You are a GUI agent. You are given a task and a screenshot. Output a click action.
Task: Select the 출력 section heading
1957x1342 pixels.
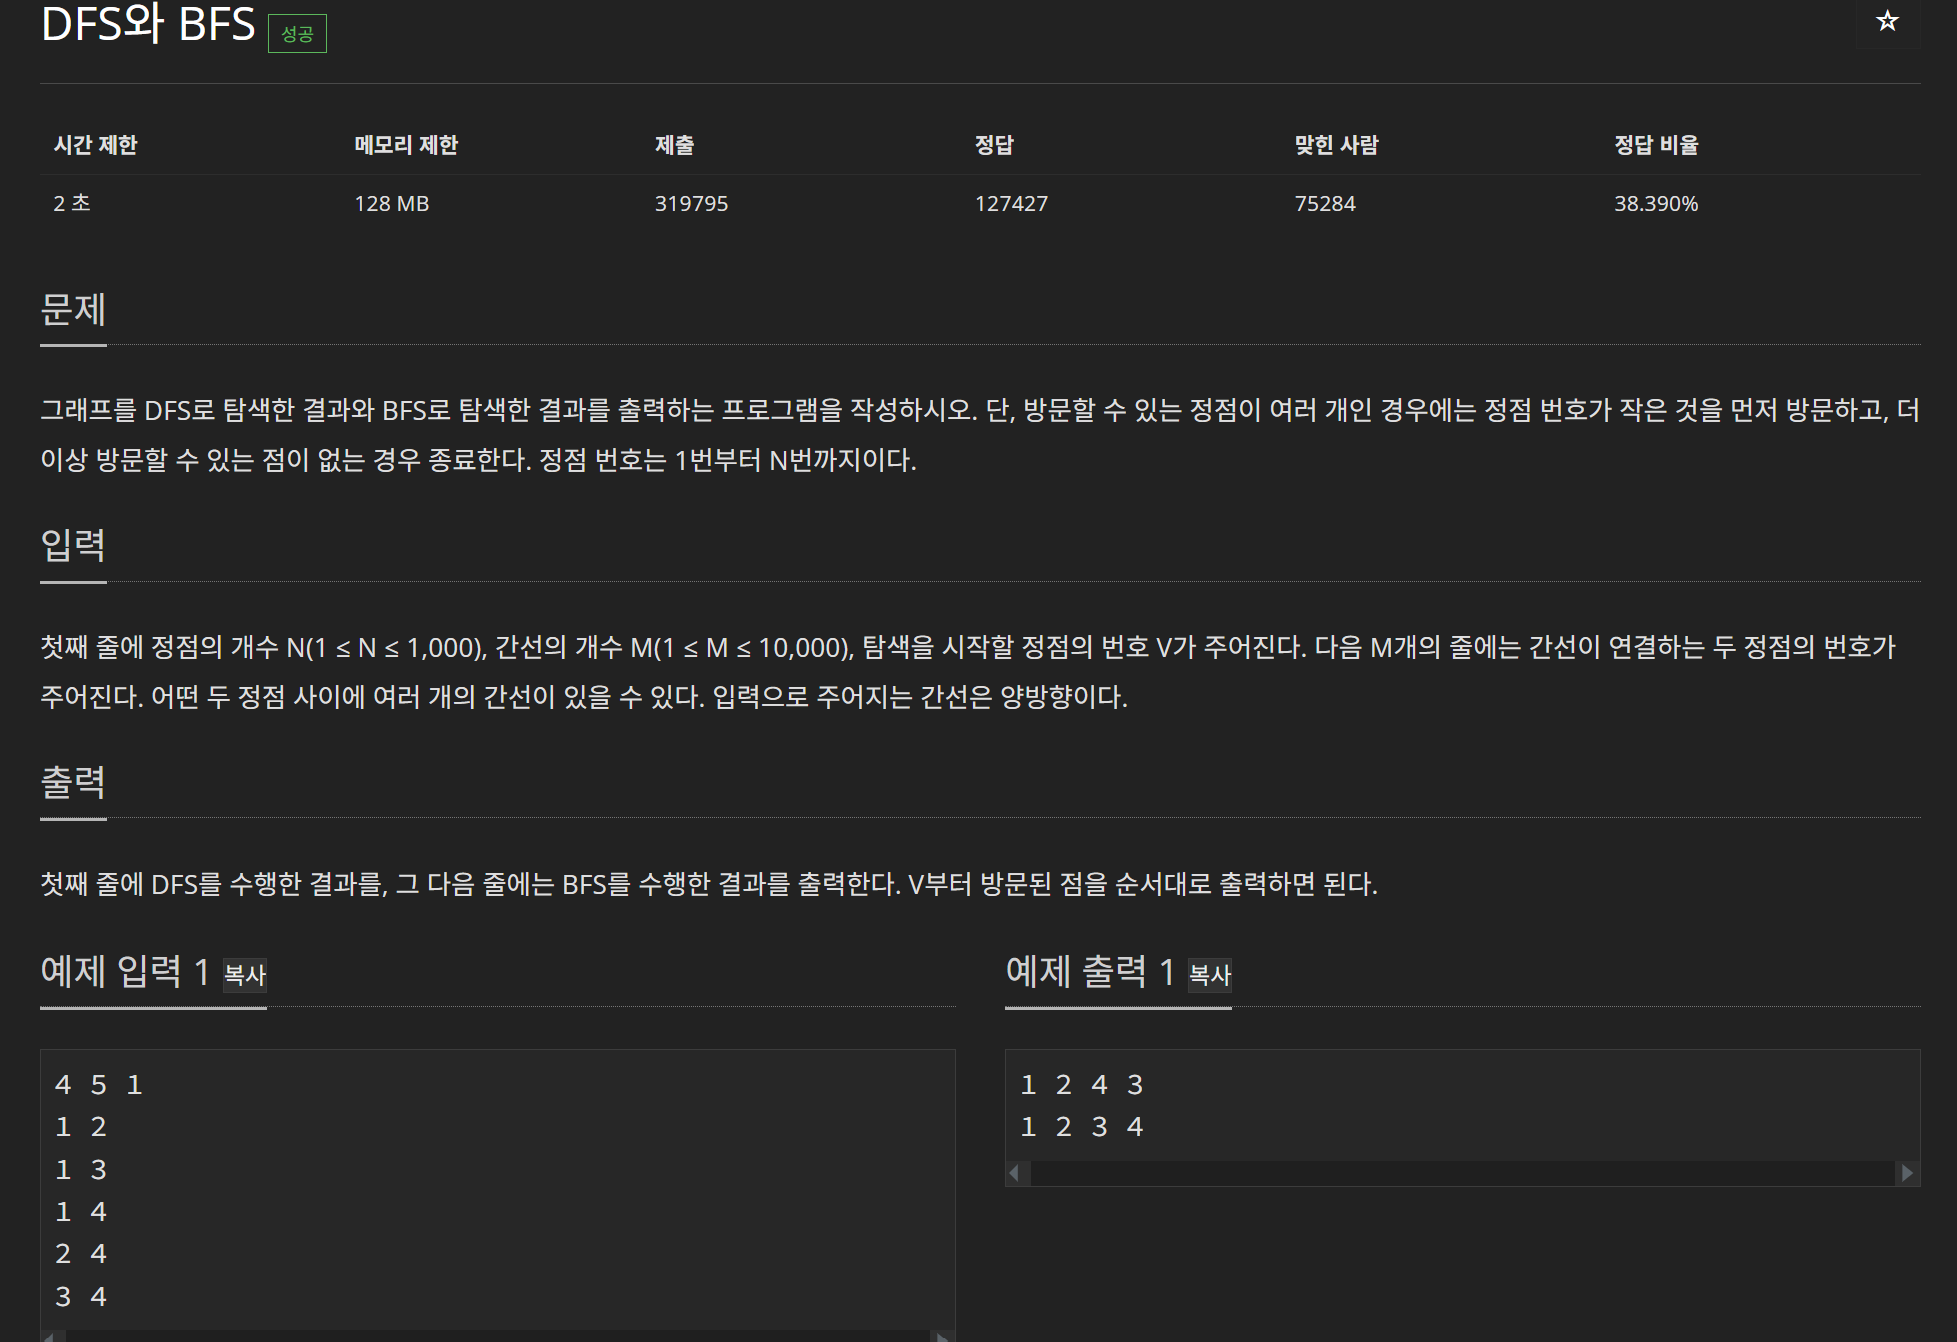(x=73, y=782)
